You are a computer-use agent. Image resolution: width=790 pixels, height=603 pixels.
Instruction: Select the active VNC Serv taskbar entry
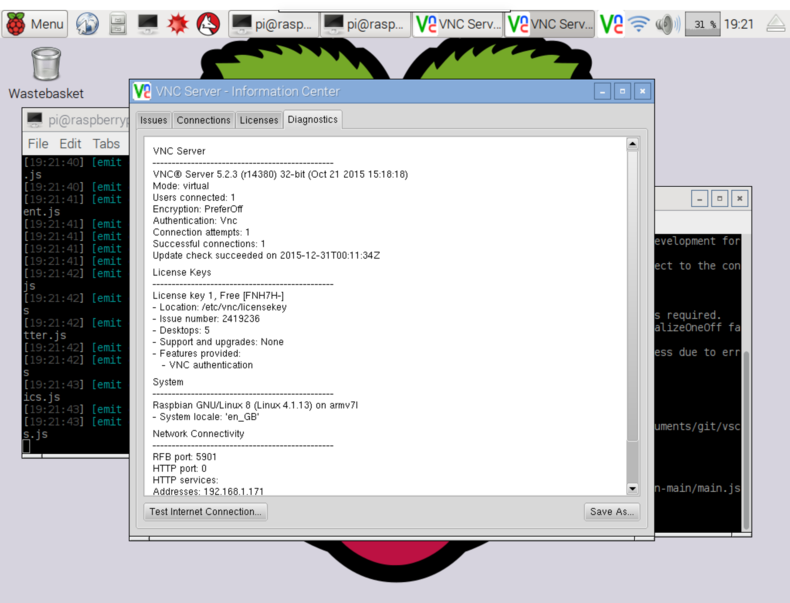550,24
